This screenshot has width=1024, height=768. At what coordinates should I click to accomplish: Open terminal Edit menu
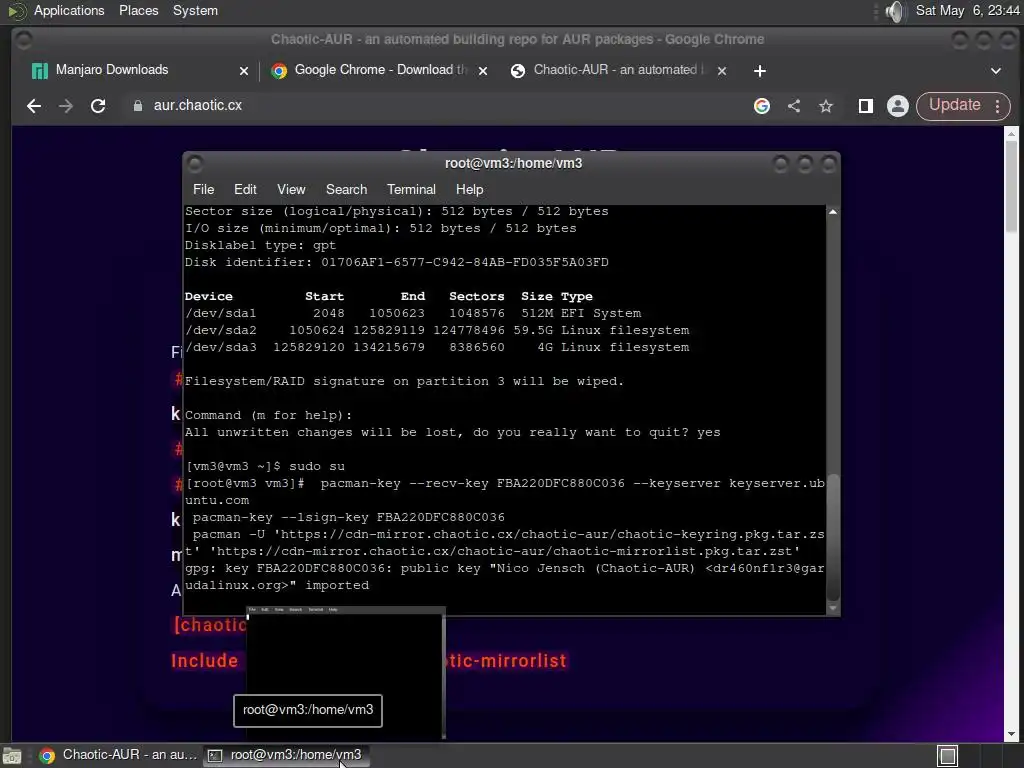coord(245,189)
